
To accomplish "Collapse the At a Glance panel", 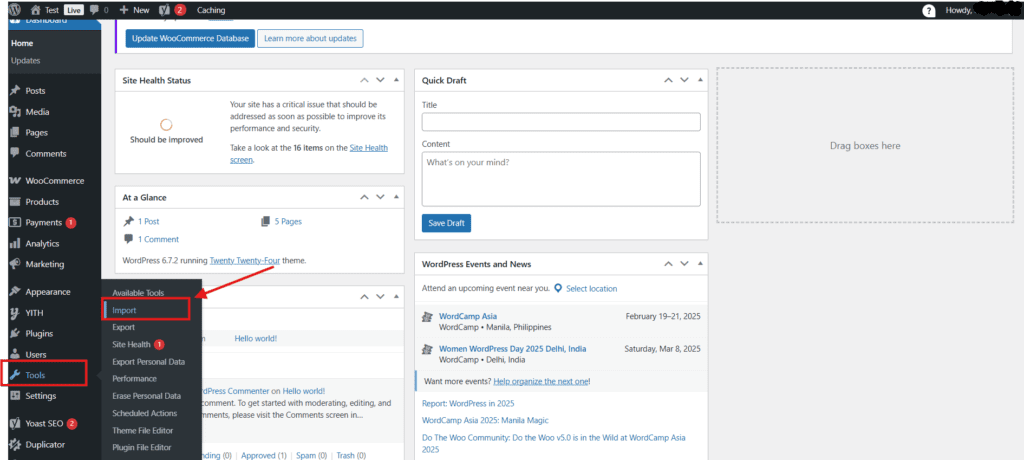I will [x=396, y=197].
